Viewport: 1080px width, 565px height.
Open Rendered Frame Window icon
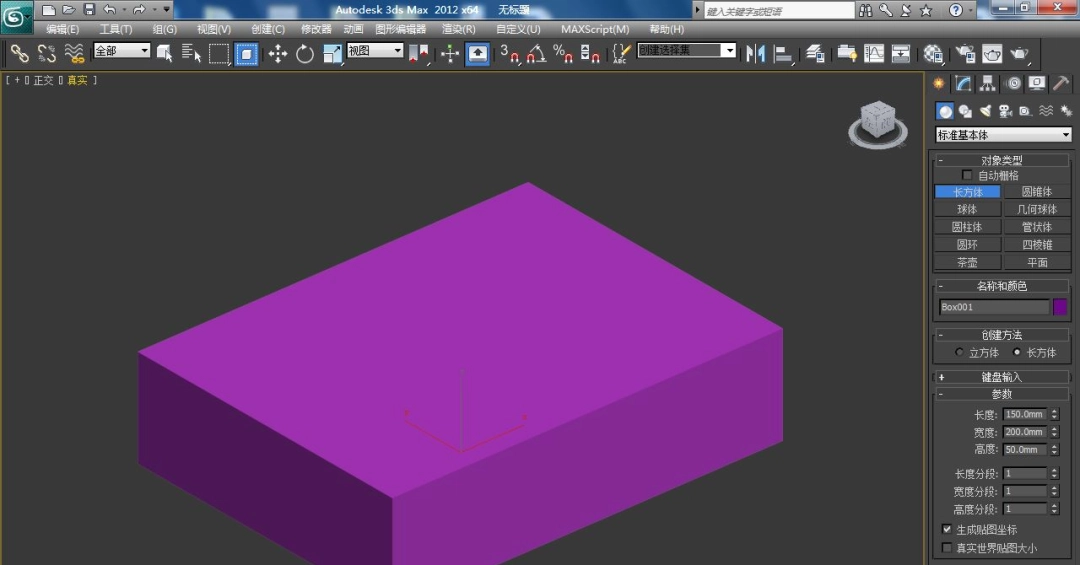coord(993,53)
